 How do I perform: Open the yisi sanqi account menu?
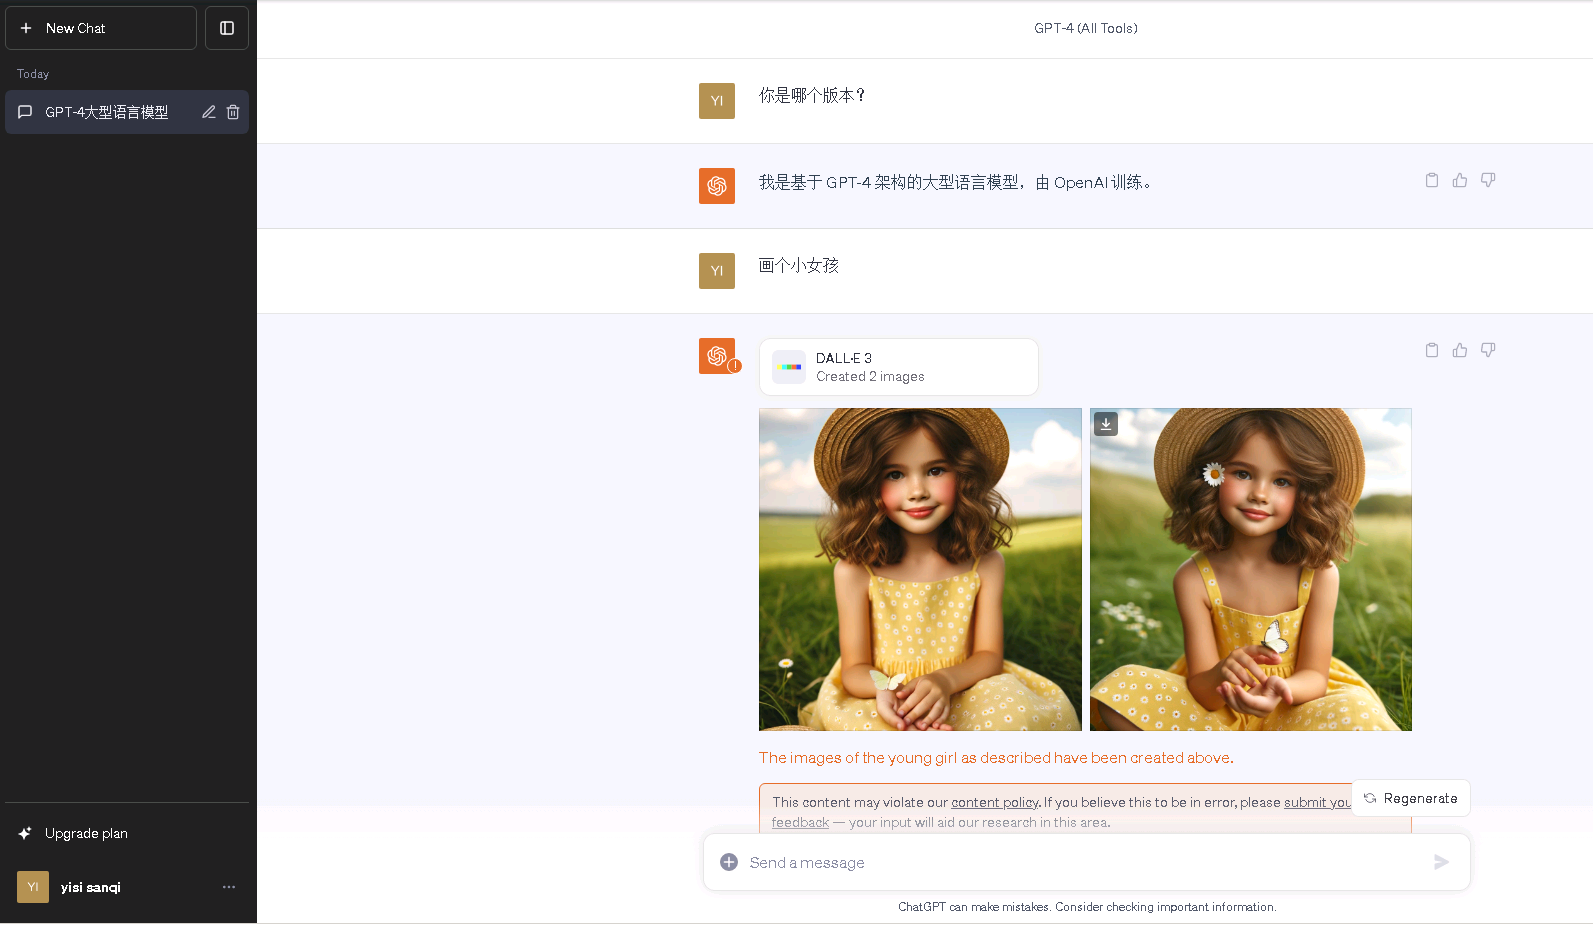(127, 887)
